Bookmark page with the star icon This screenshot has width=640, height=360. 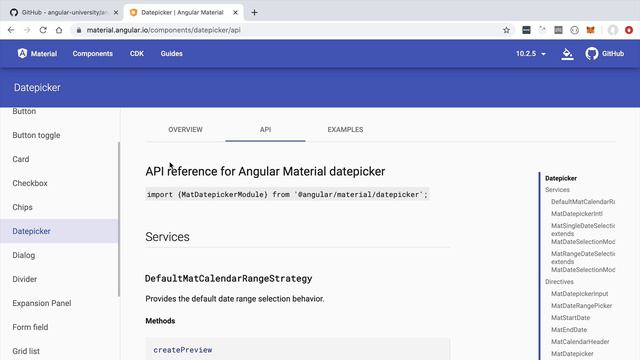pos(507,30)
